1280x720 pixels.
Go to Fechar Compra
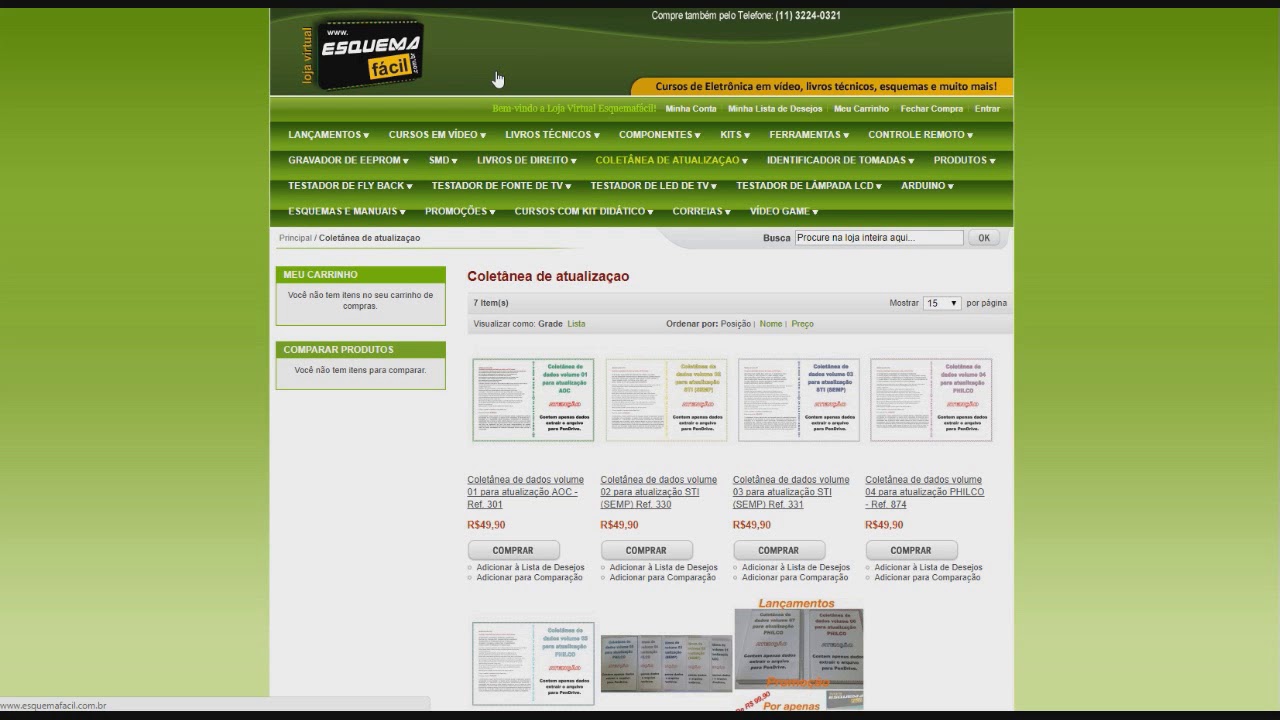click(931, 109)
